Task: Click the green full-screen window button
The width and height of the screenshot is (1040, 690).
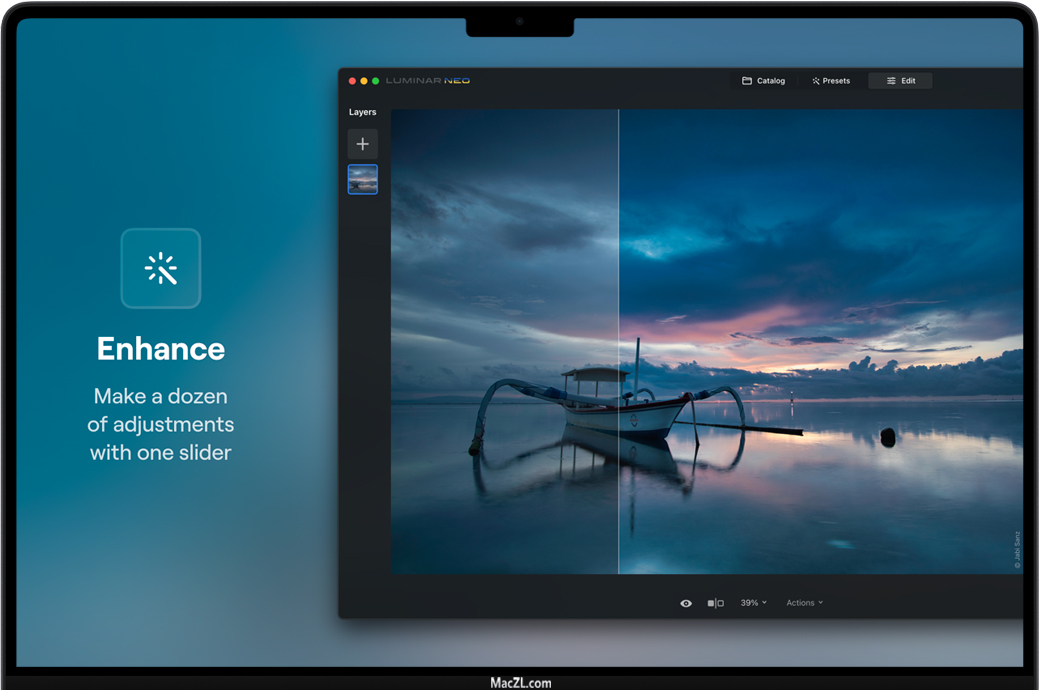Action: [375, 81]
